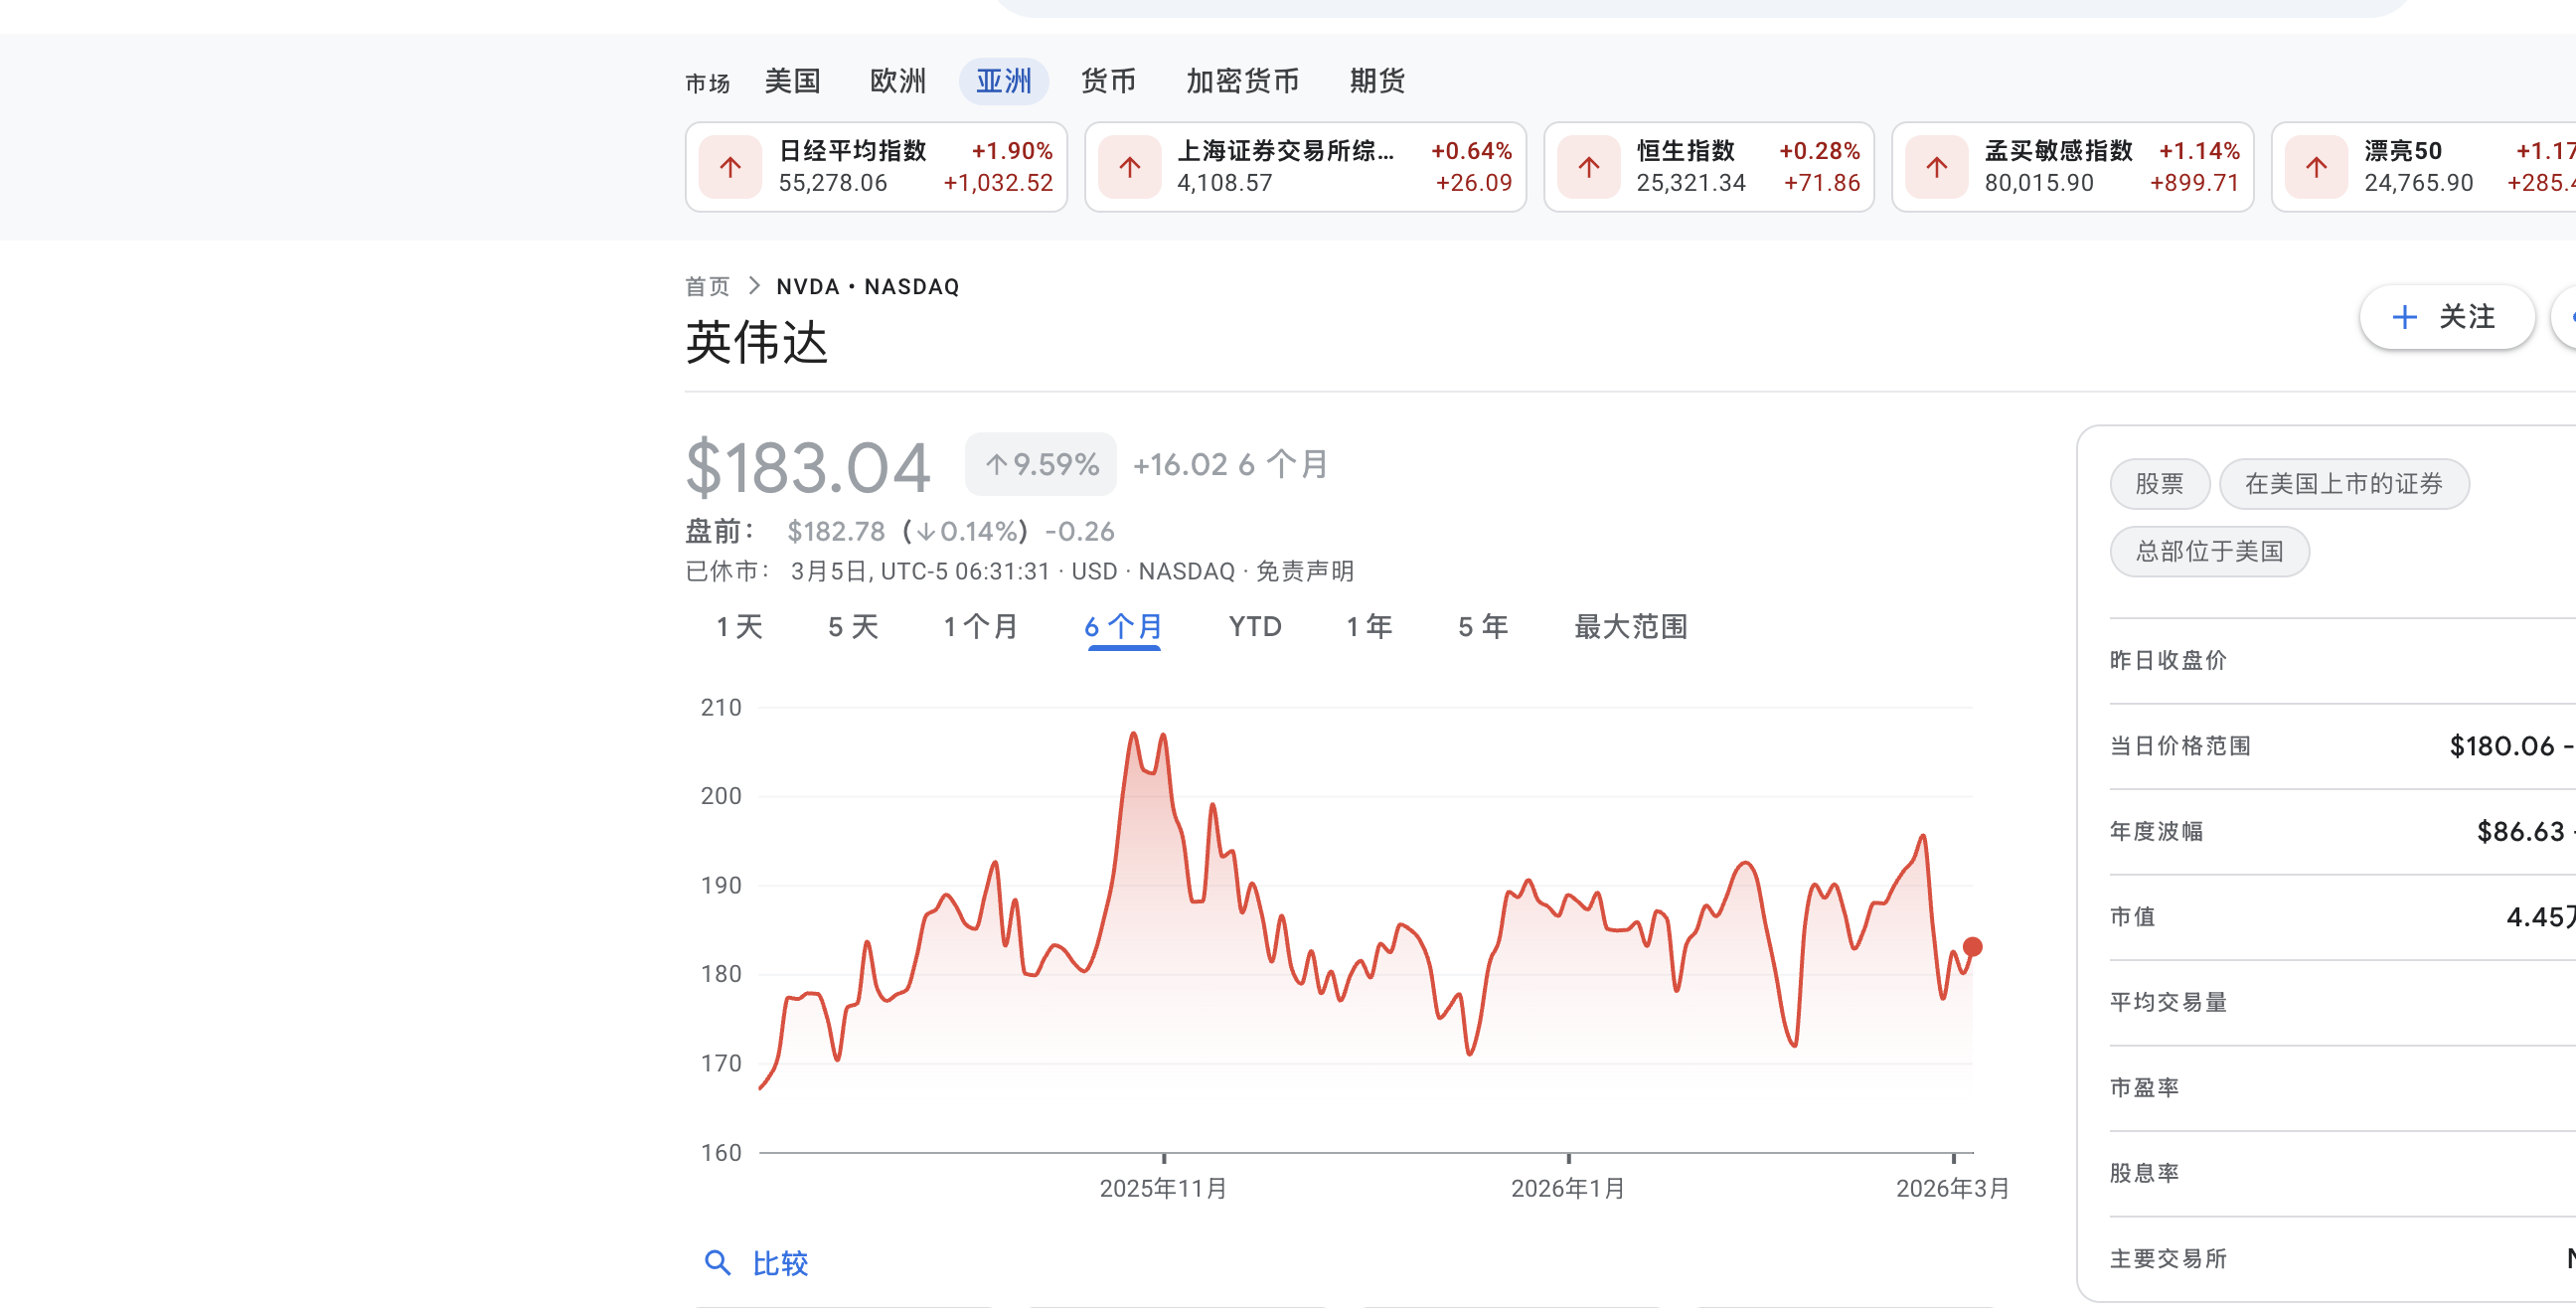Image resolution: width=2576 pixels, height=1308 pixels.
Task: Click the Nikkei index up-arrow icon
Action: tap(730, 167)
